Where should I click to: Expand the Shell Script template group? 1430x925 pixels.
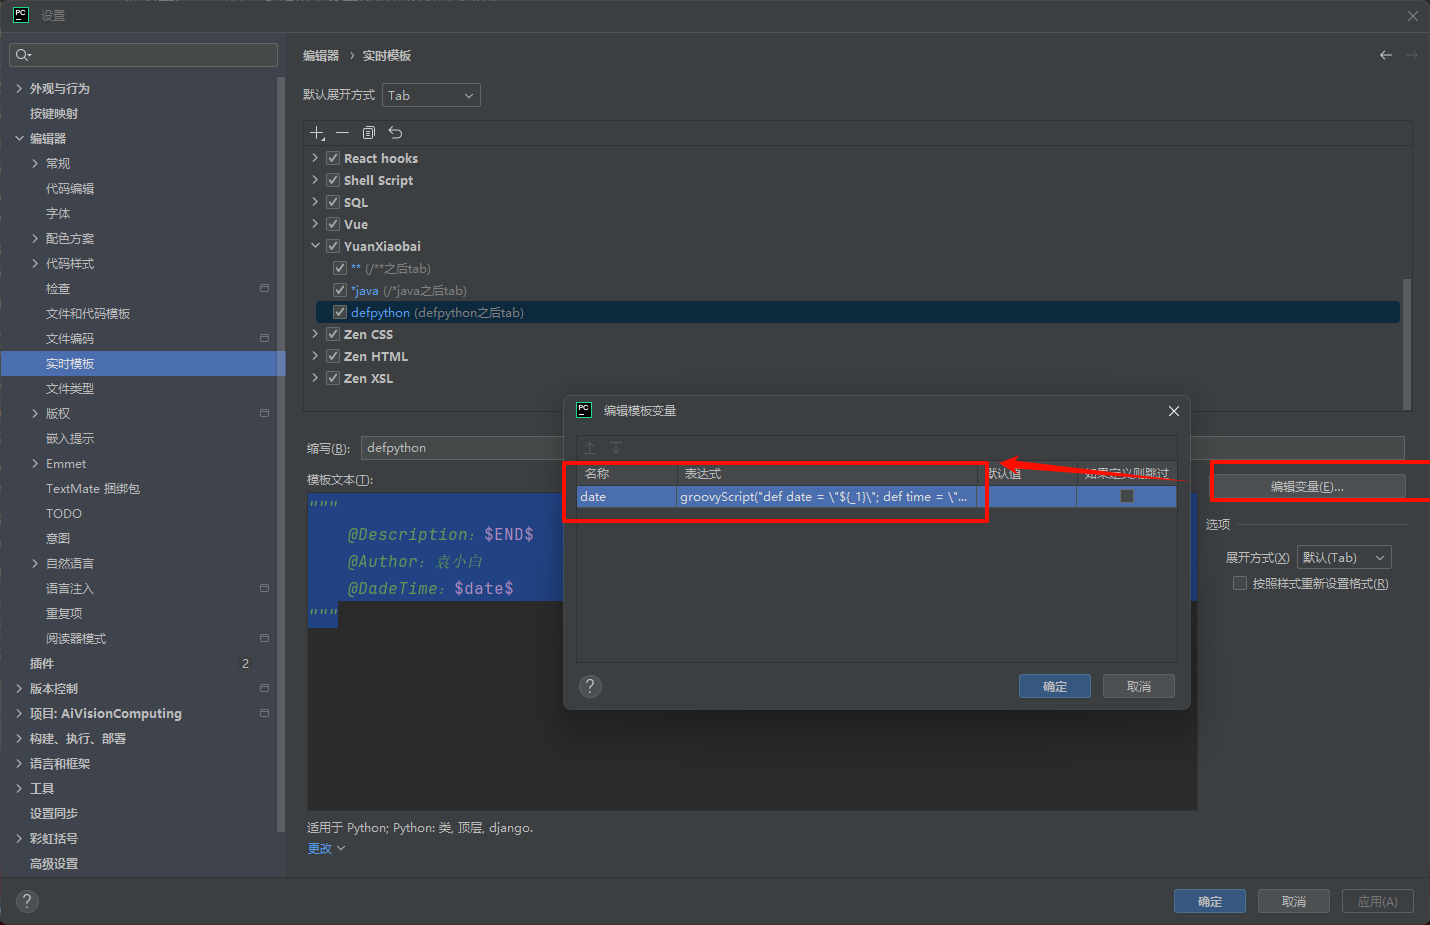pos(315,180)
